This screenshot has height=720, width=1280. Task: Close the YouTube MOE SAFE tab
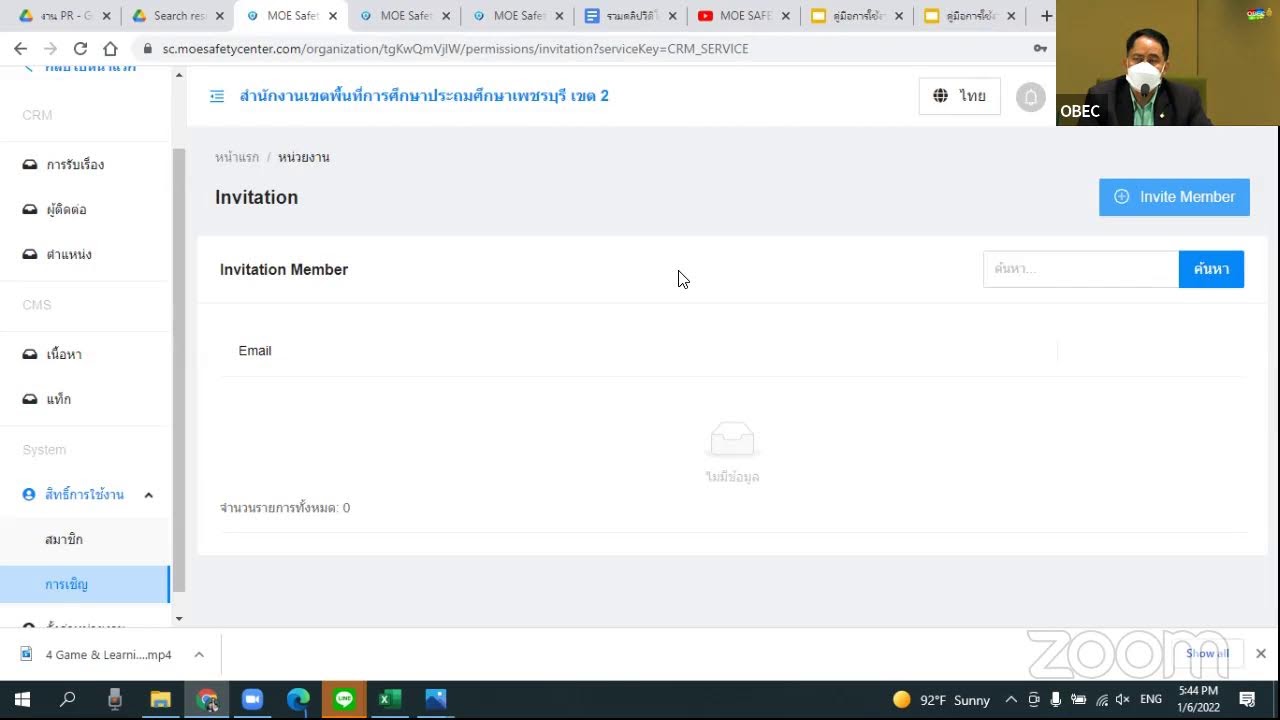(786, 16)
